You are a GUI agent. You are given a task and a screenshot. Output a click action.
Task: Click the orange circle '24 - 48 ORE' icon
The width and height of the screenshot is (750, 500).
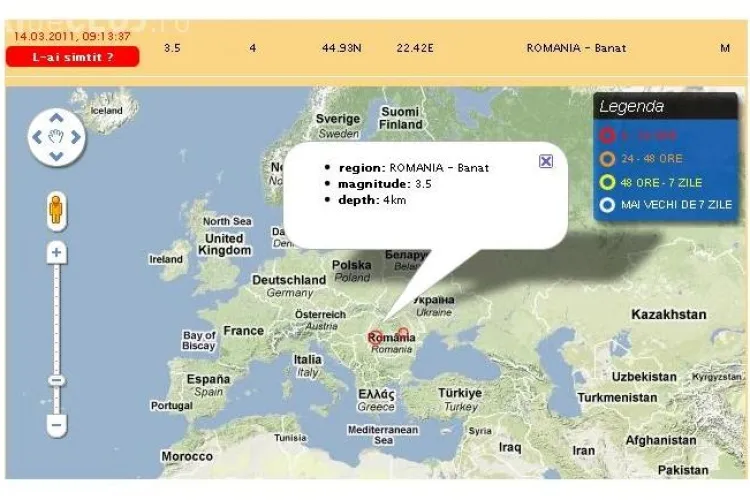click(x=607, y=158)
